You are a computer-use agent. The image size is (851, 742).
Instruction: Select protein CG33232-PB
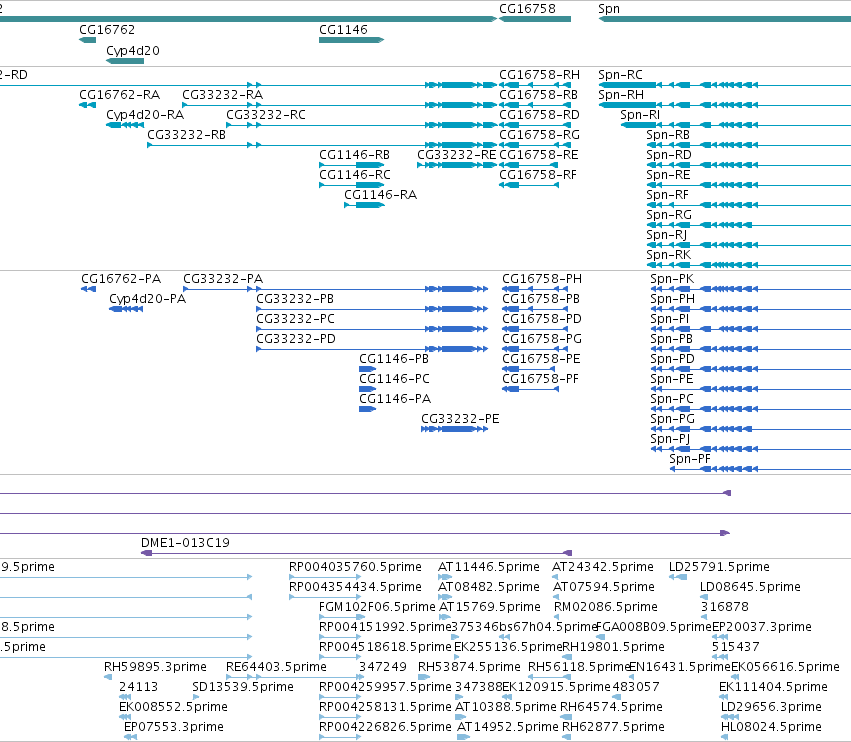pyautogui.click(x=295, y=299)
